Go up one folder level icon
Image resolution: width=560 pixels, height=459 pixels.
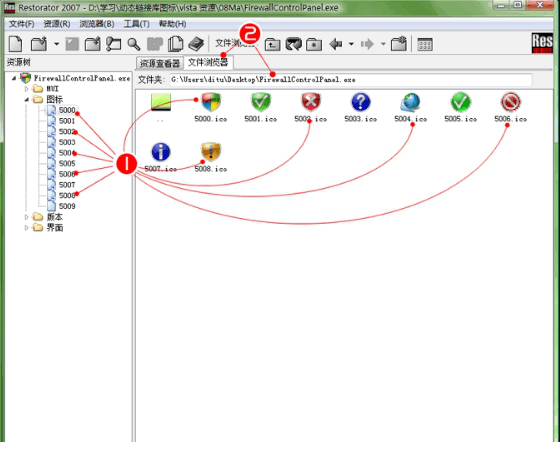pos(272,45)
